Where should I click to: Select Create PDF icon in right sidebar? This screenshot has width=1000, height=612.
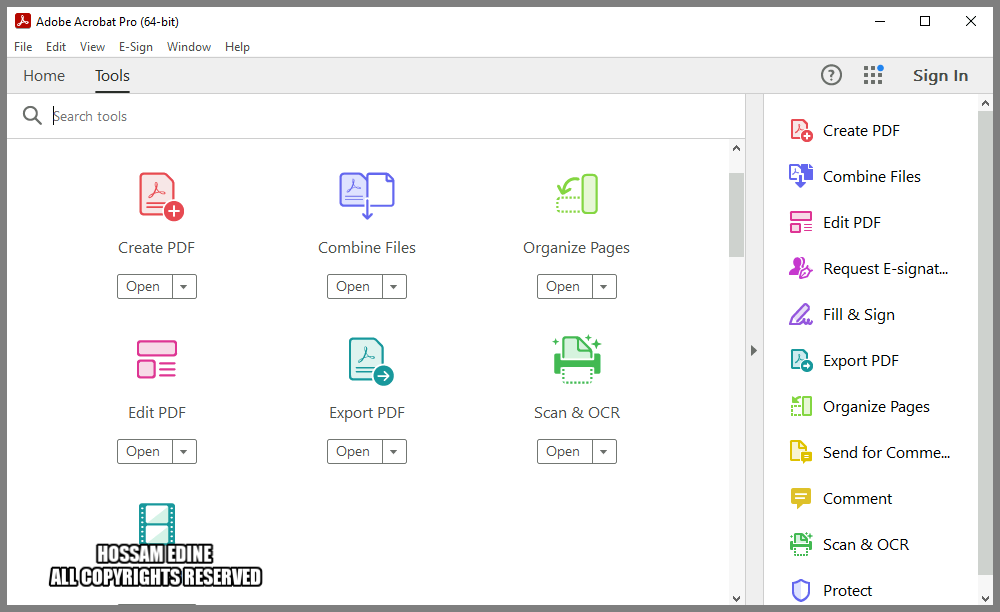click(801, 131)
